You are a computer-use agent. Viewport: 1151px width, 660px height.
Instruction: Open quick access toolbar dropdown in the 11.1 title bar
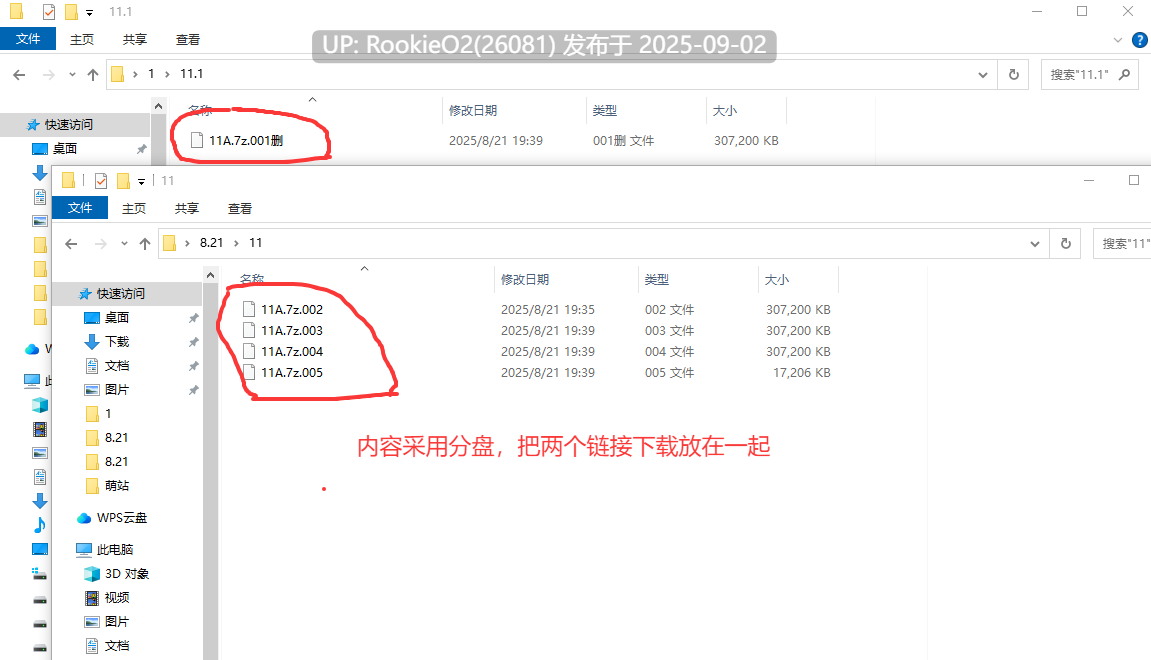90,12
